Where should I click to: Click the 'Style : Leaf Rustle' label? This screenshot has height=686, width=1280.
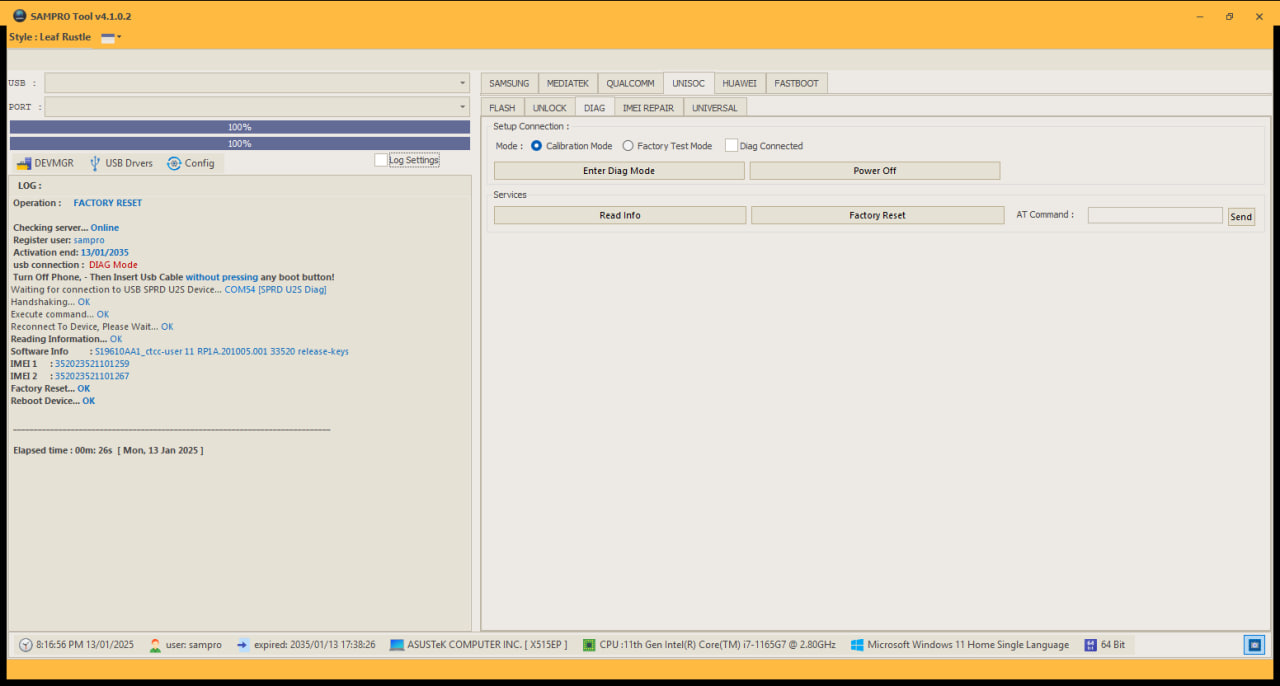[x=50, y=37]
